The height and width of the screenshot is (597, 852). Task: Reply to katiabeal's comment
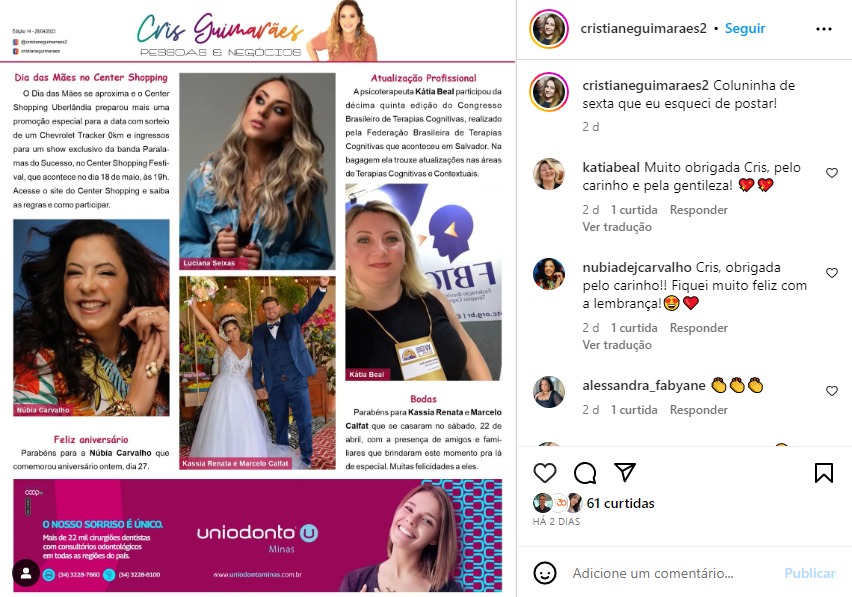(x=698, y=210)
